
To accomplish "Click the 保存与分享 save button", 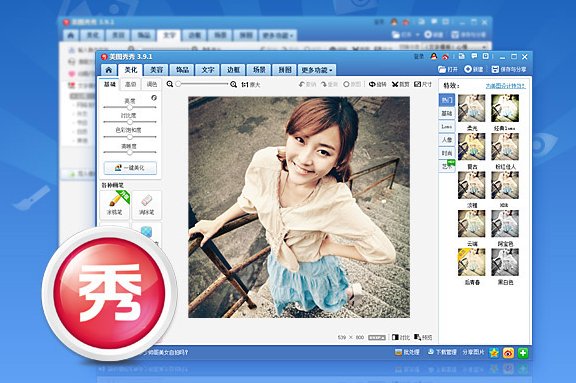I will click(x=509, y=69).
